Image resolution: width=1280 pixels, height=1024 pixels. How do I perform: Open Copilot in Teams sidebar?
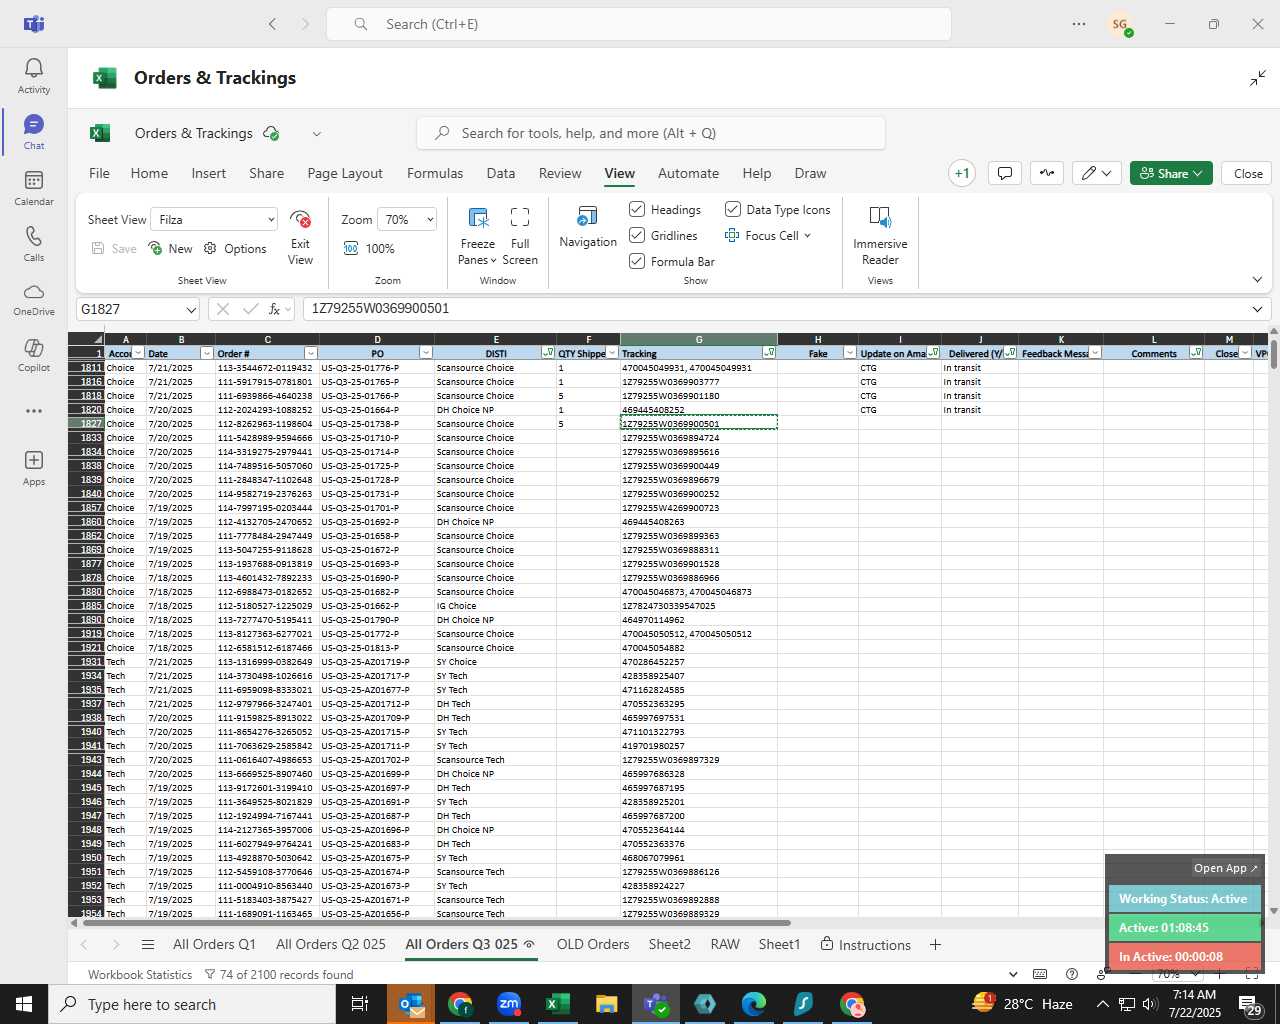tap(34, 355)
